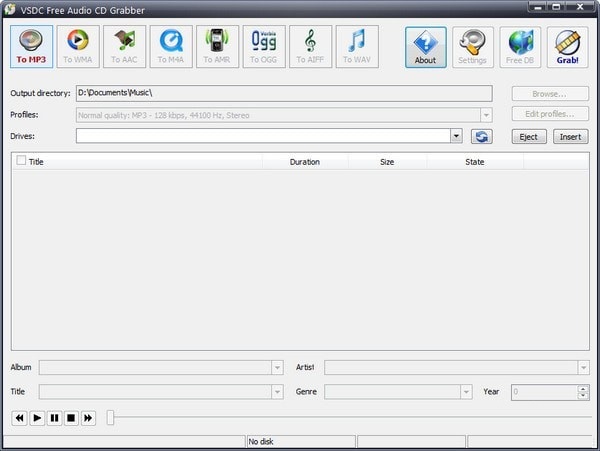Select the To MP3 format icon
The width and height of the screenshot is (600, 451).
pyautogui.click(x=30, y=45)
